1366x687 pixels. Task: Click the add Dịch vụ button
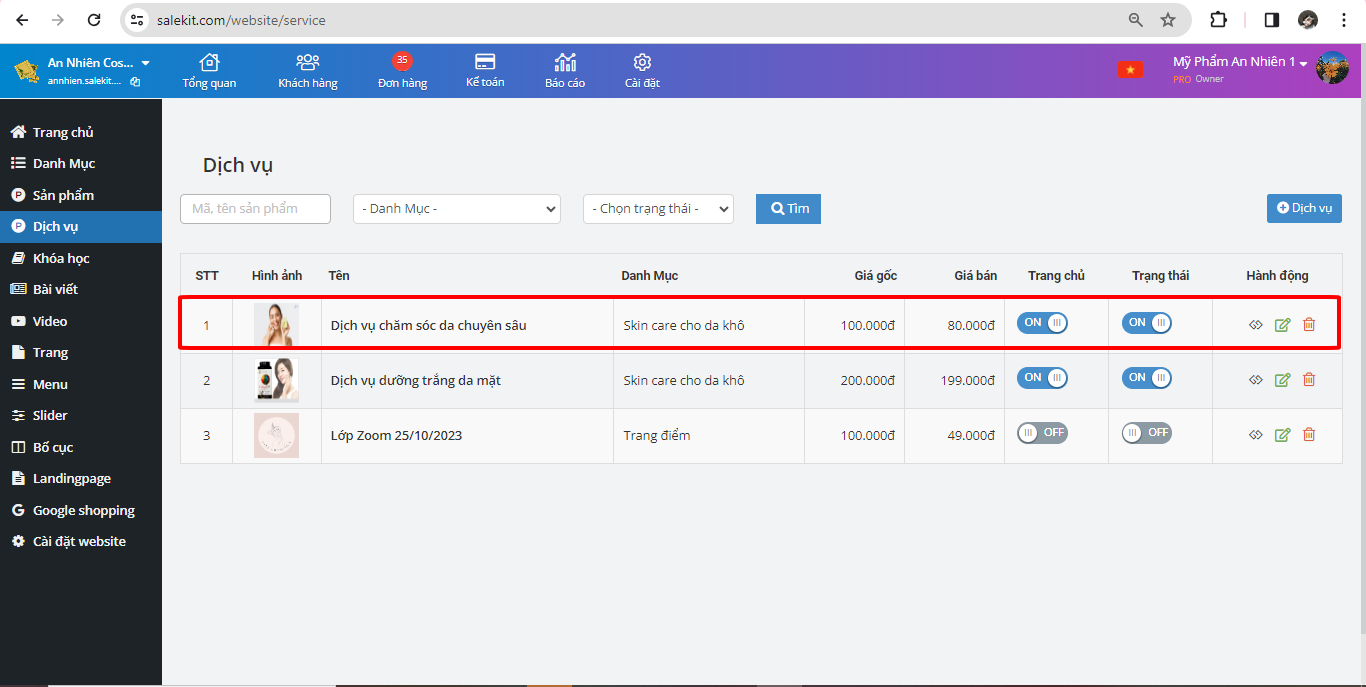[x=1304, y=208]
